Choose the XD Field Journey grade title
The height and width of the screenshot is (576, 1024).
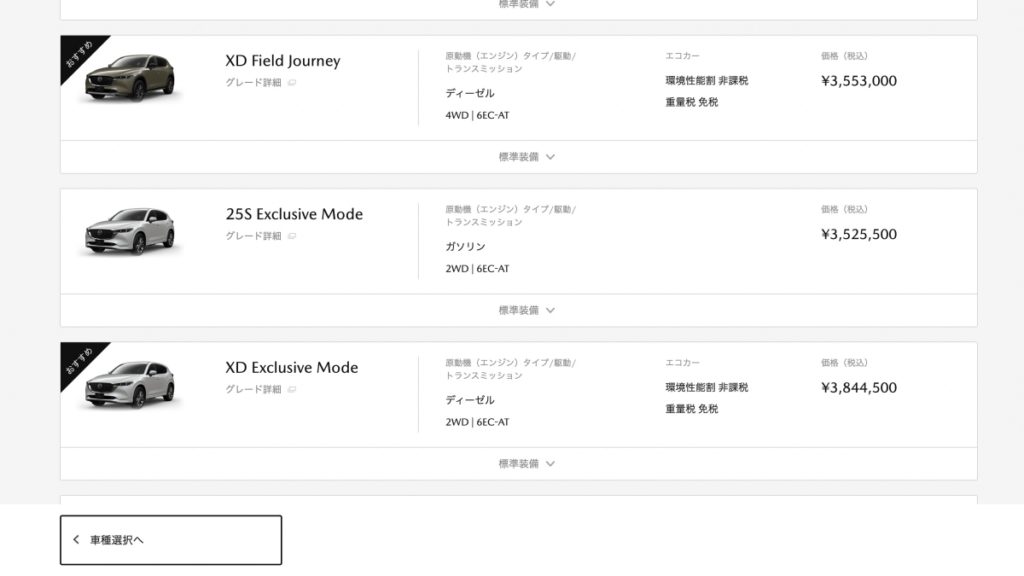point(283,61)
